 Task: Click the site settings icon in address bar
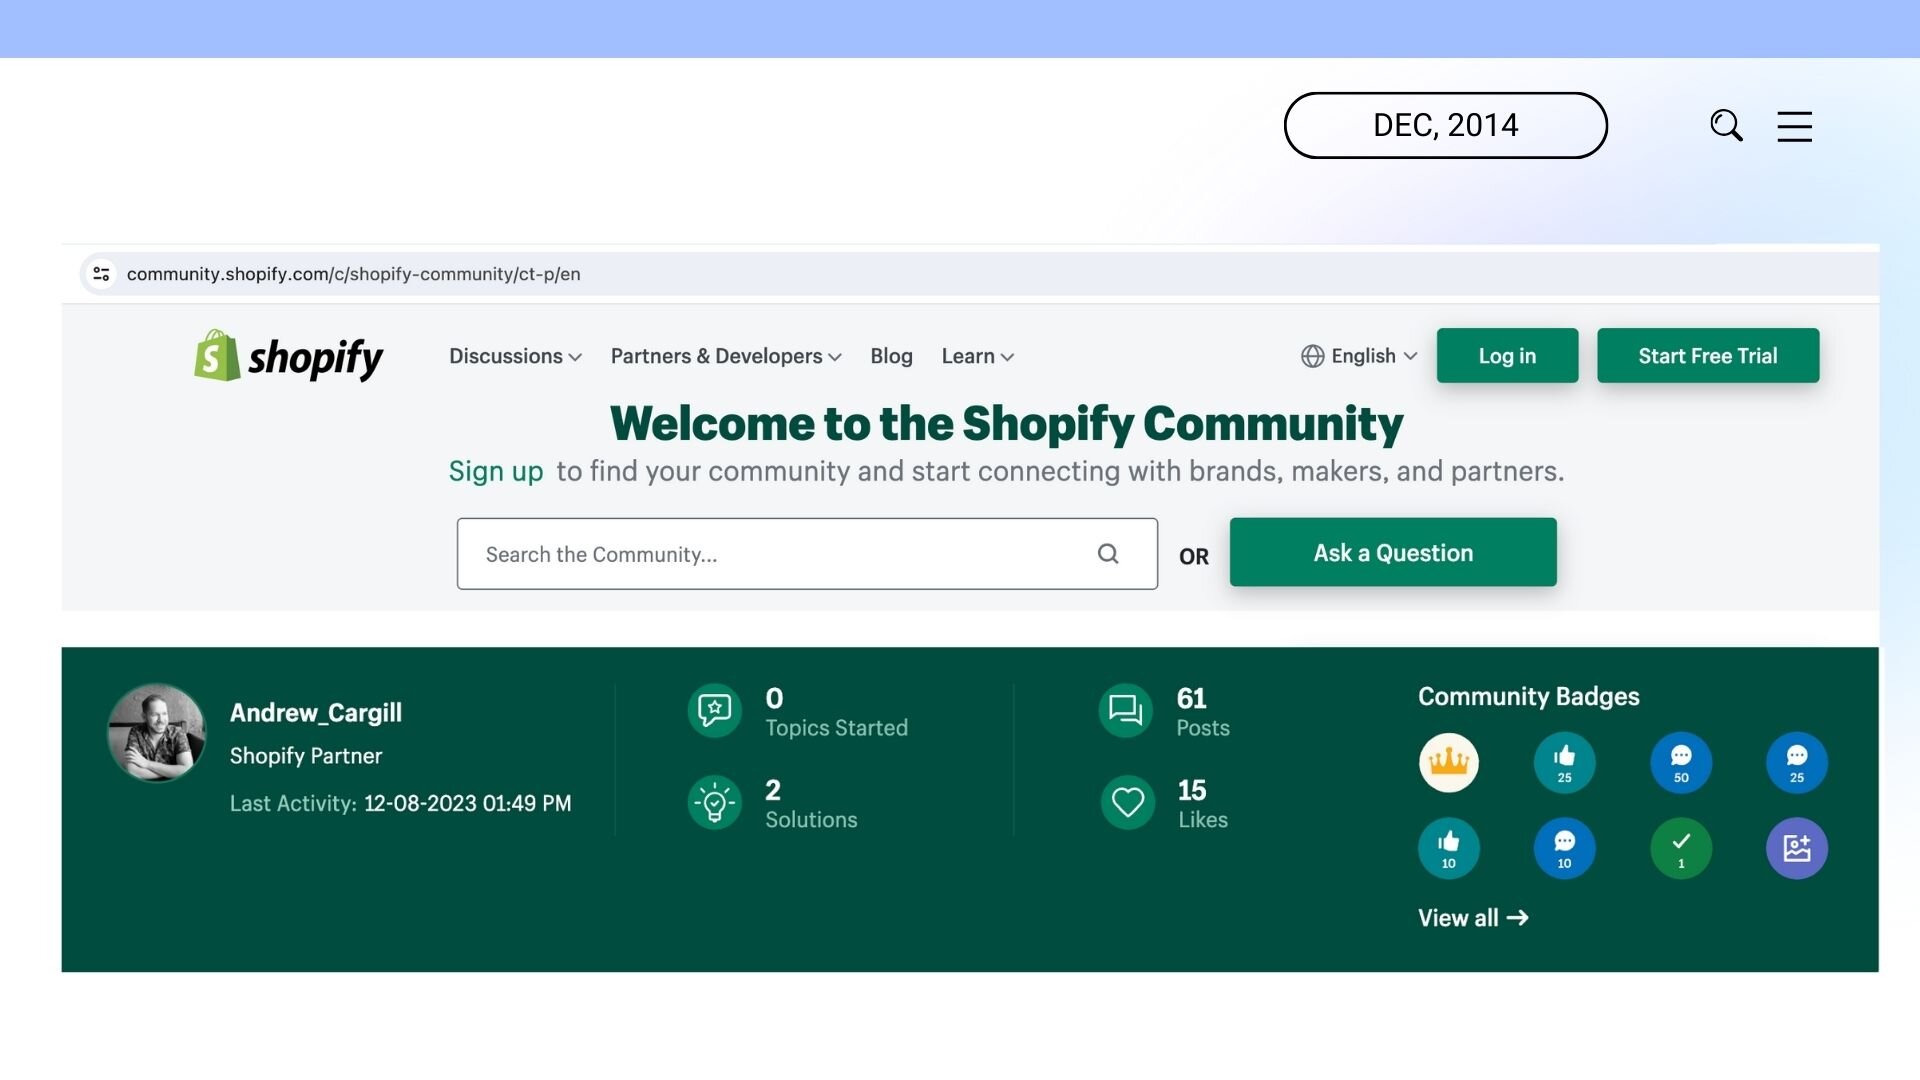[x=101, y=274]
